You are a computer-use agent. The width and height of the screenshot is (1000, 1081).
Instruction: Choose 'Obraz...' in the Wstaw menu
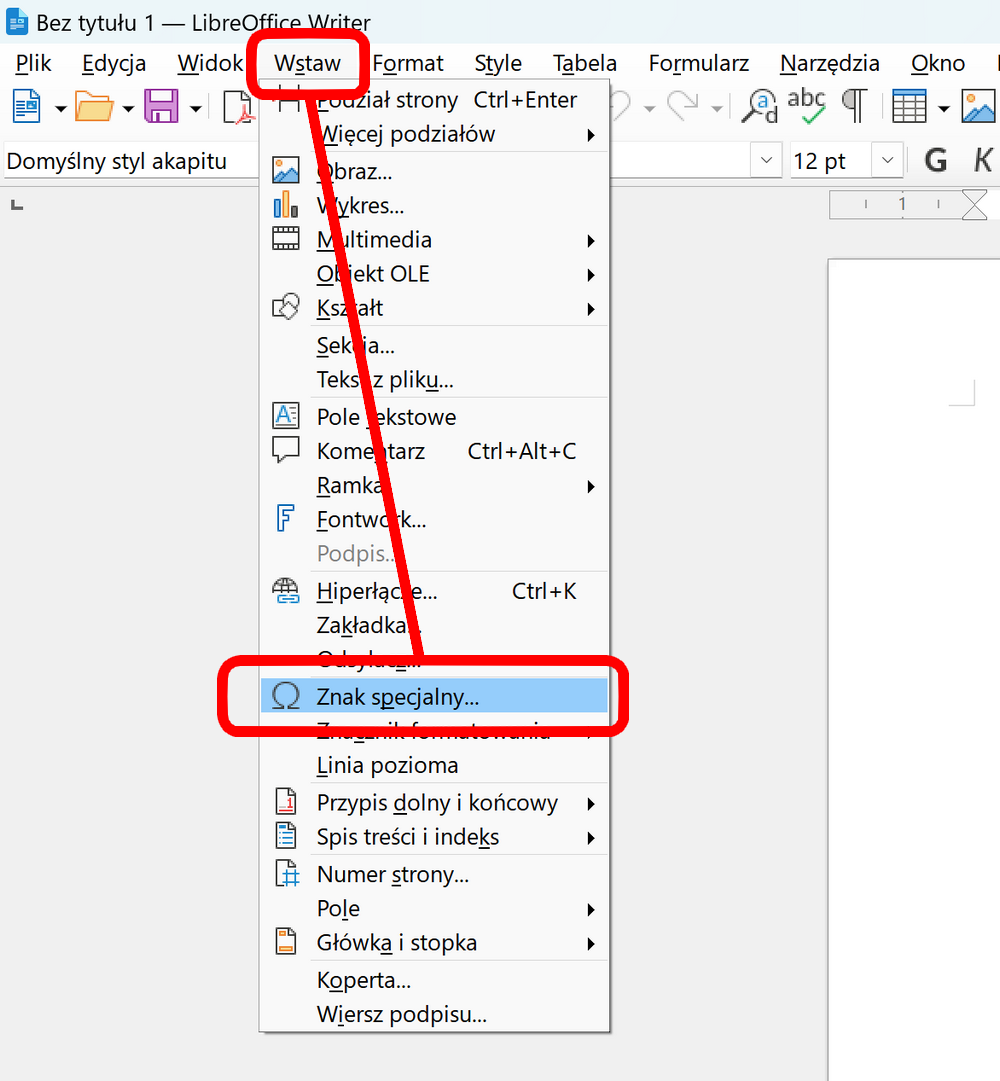click(x=434, y=172)
